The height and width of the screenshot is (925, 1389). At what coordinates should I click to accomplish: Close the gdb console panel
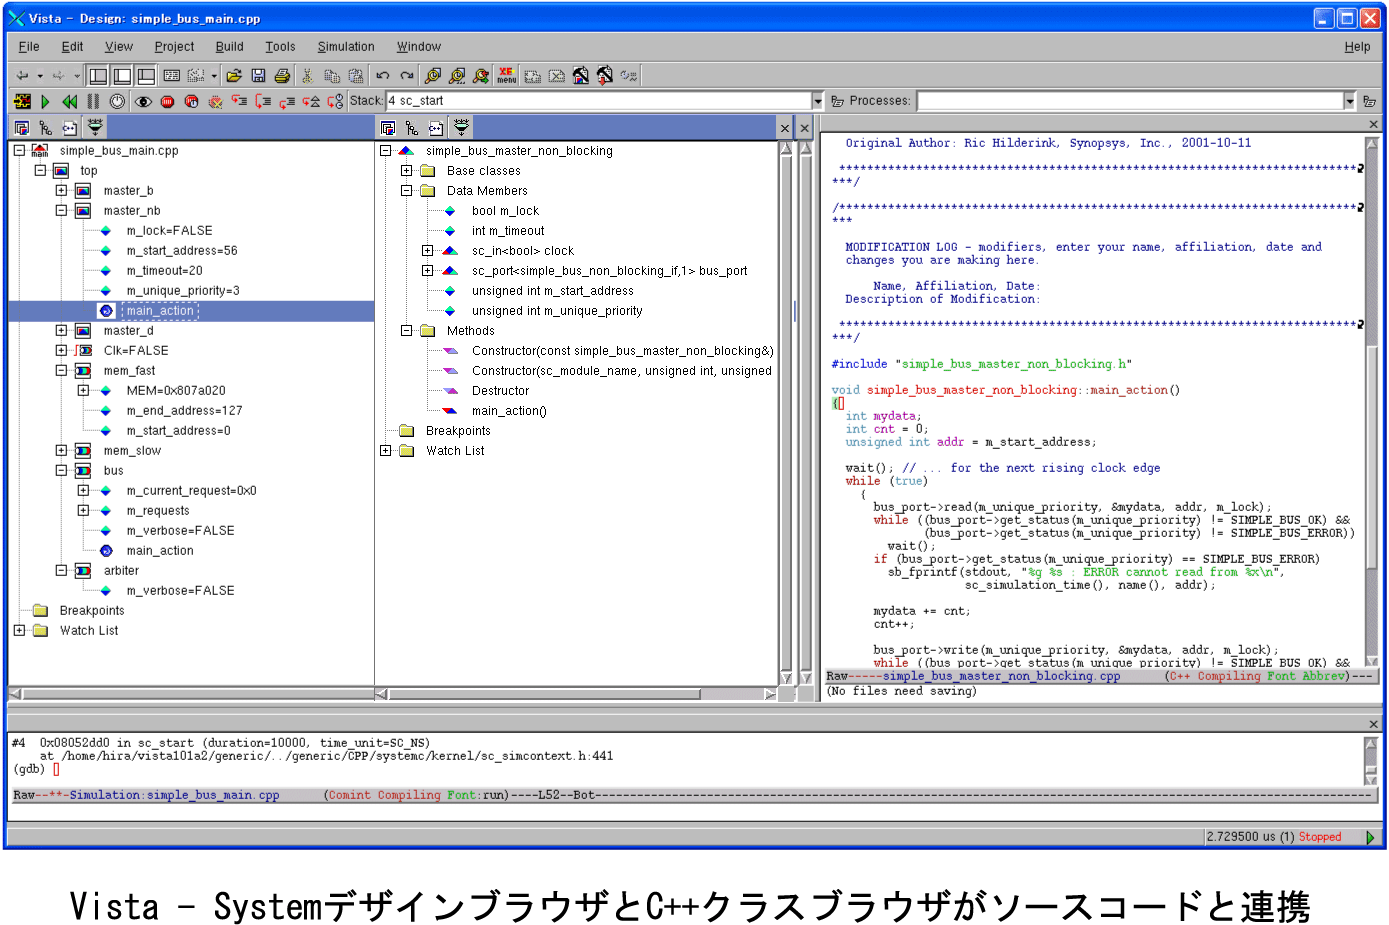(1373, 723)
